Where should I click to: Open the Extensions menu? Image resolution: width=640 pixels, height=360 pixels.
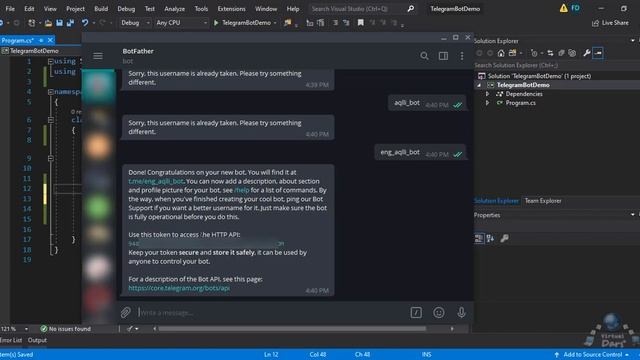click(231, 9)
